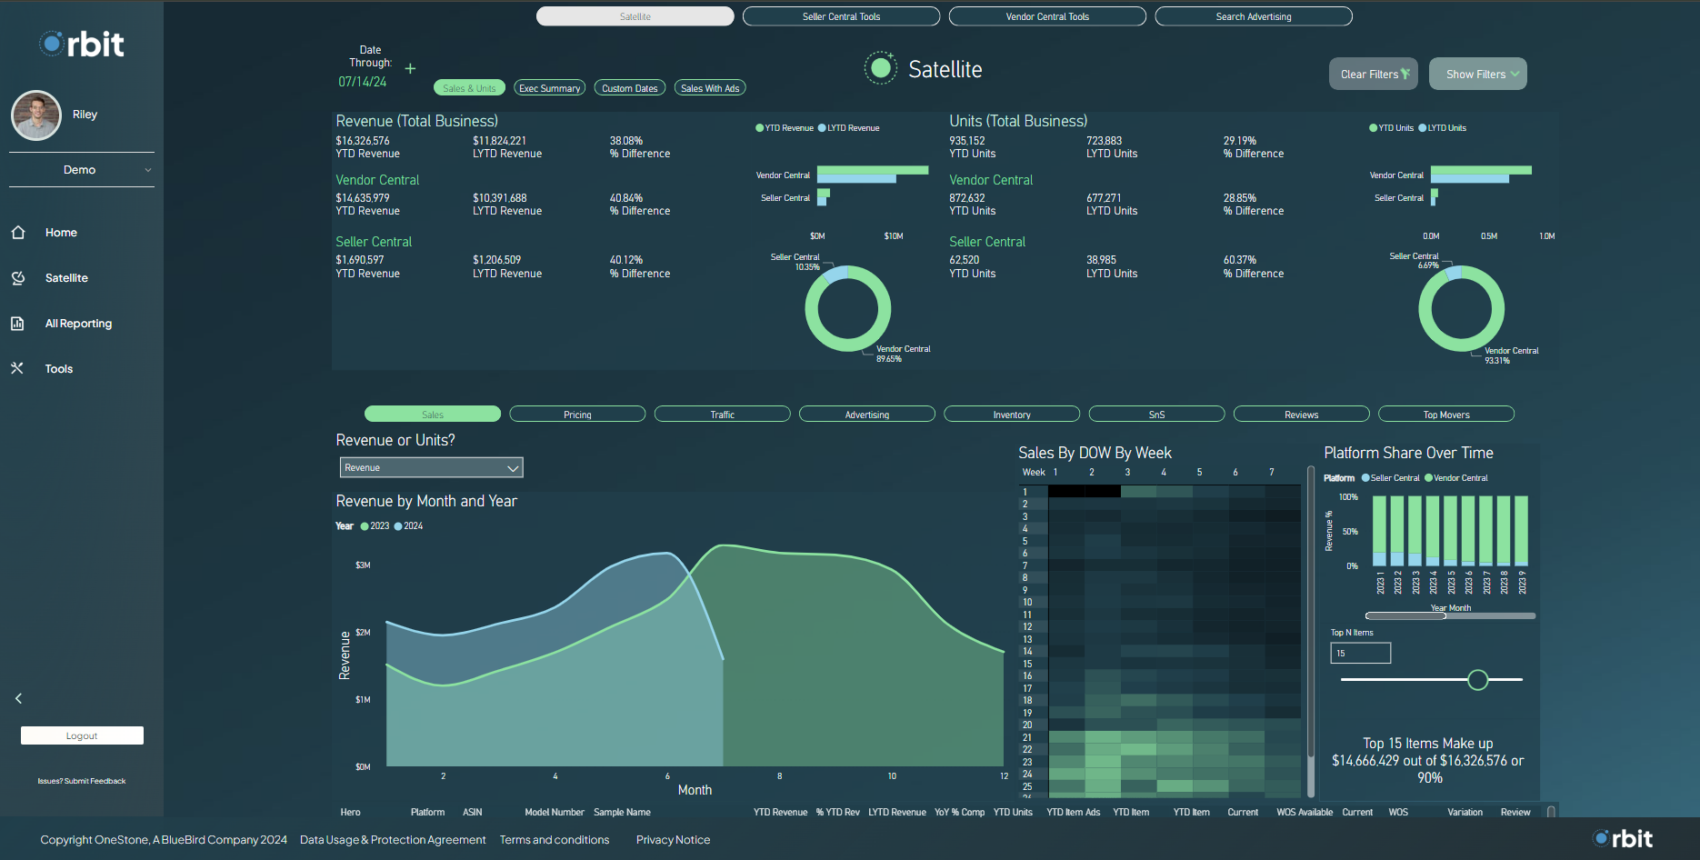Screen dimensions: 1700x860
Task: Click the Tools wrench icon
Action: pyautogui.click(x=17, y=368)
